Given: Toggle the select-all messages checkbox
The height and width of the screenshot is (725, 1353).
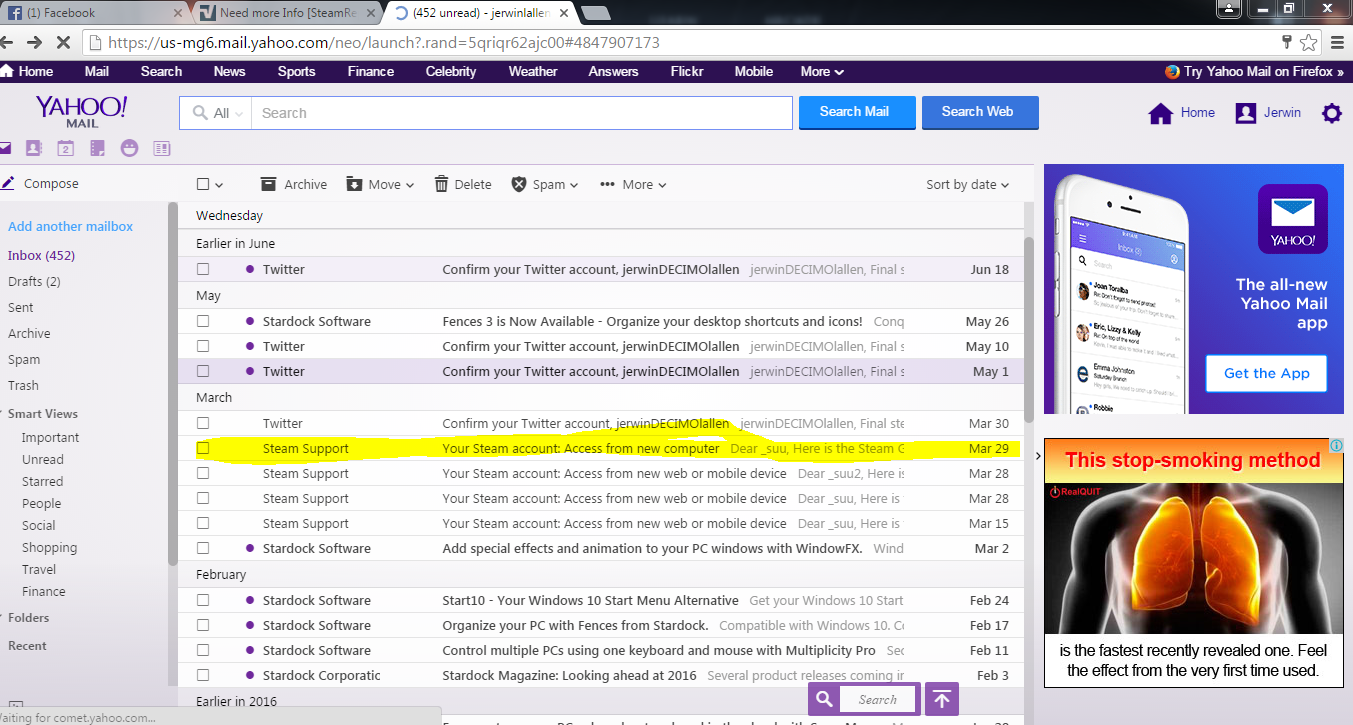Looking at the screenshot, I should (x=203, y=184).
